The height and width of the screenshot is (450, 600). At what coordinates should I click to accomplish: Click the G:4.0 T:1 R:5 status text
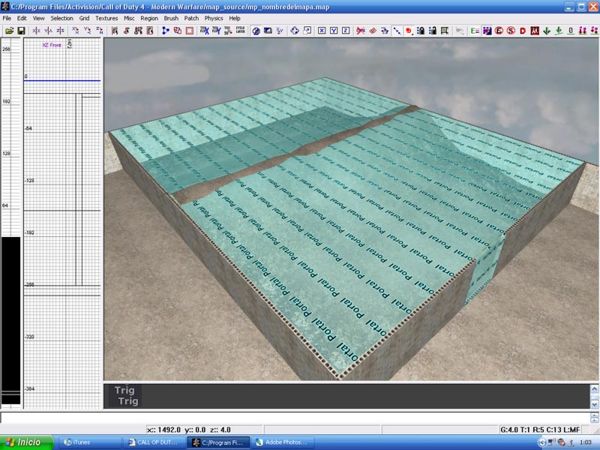coord(540,430)
